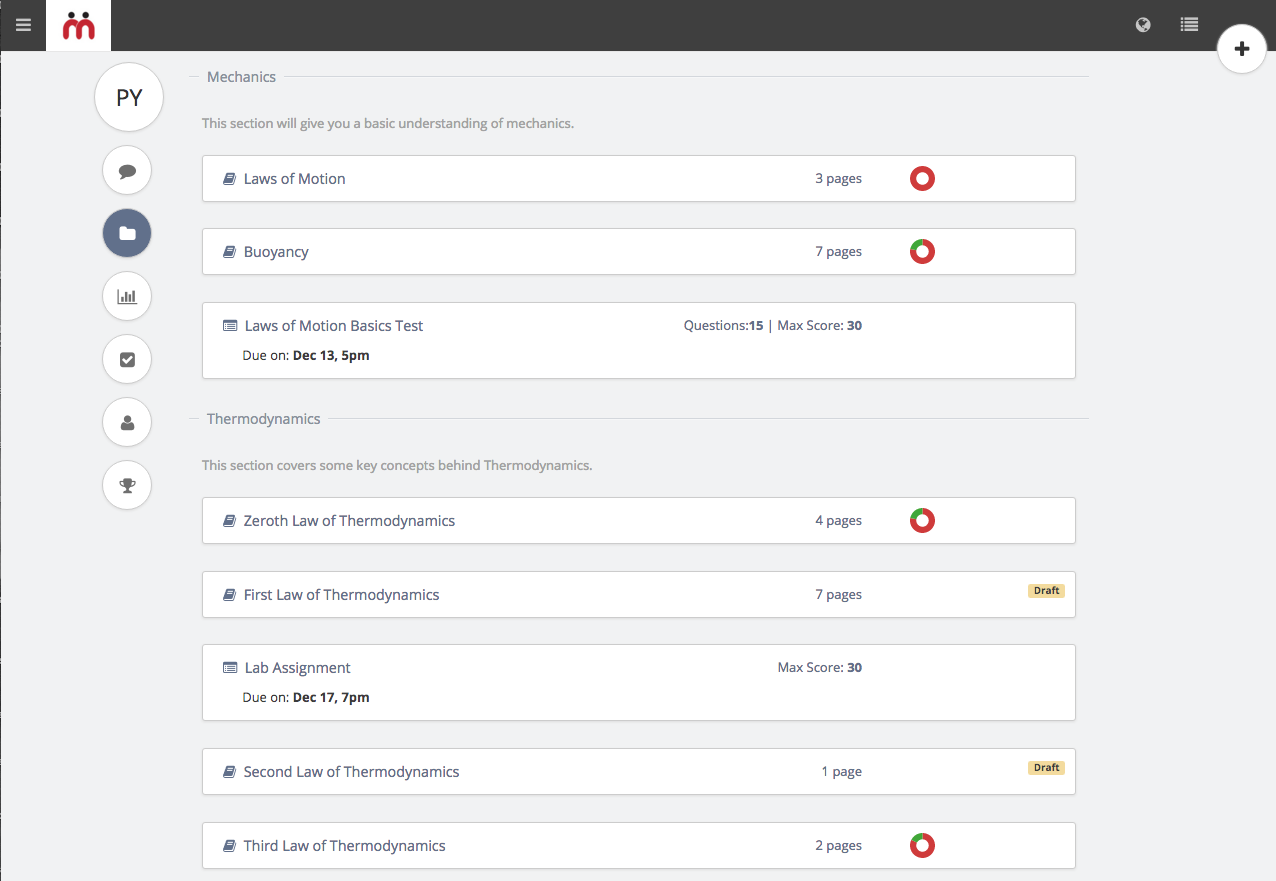
Task: Click the book icon beside Buoyancy
Action: tap(229, 252)
